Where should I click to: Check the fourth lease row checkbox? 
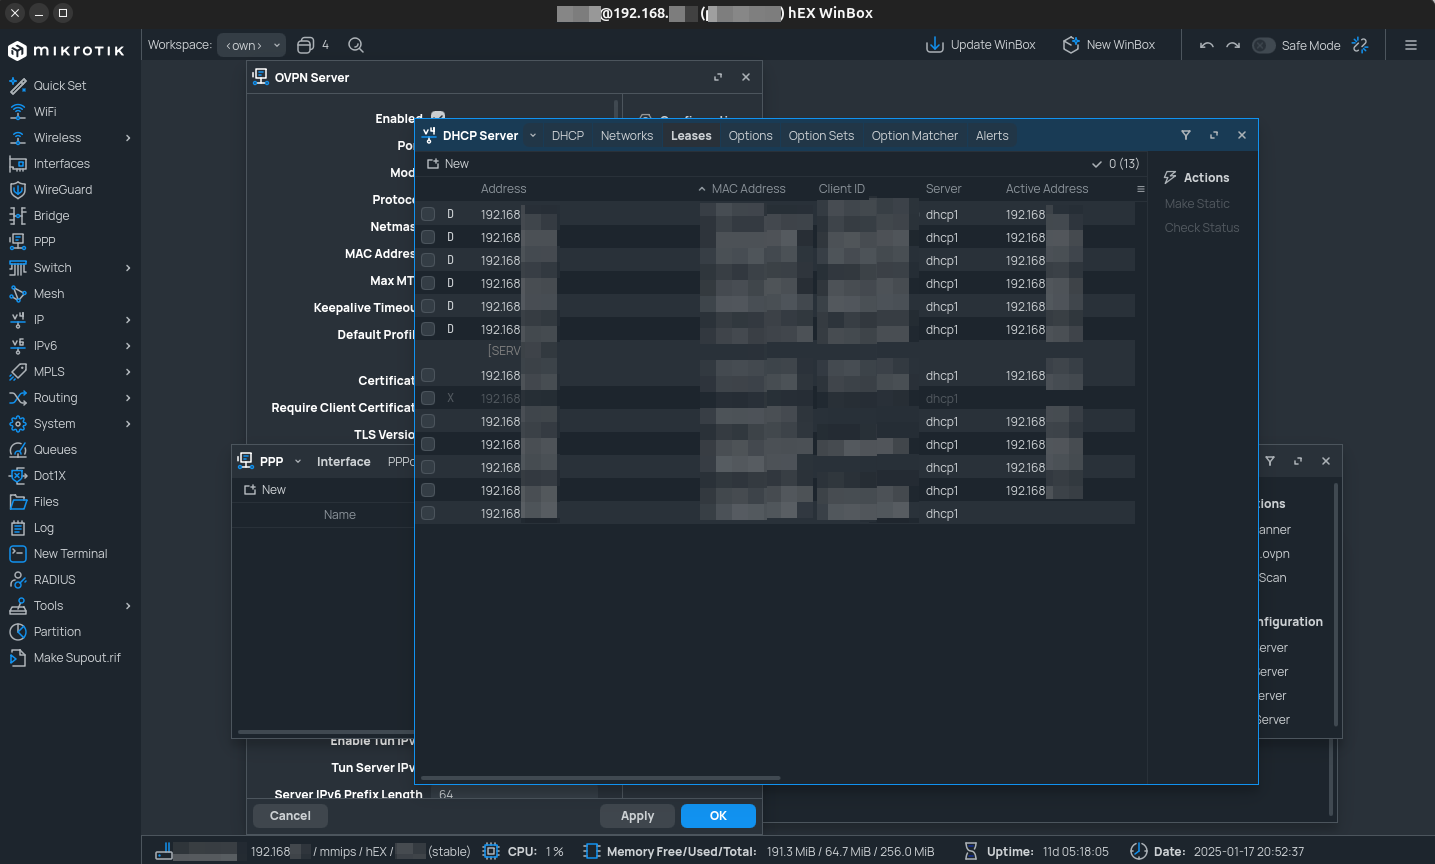click(x=428, y=283)
